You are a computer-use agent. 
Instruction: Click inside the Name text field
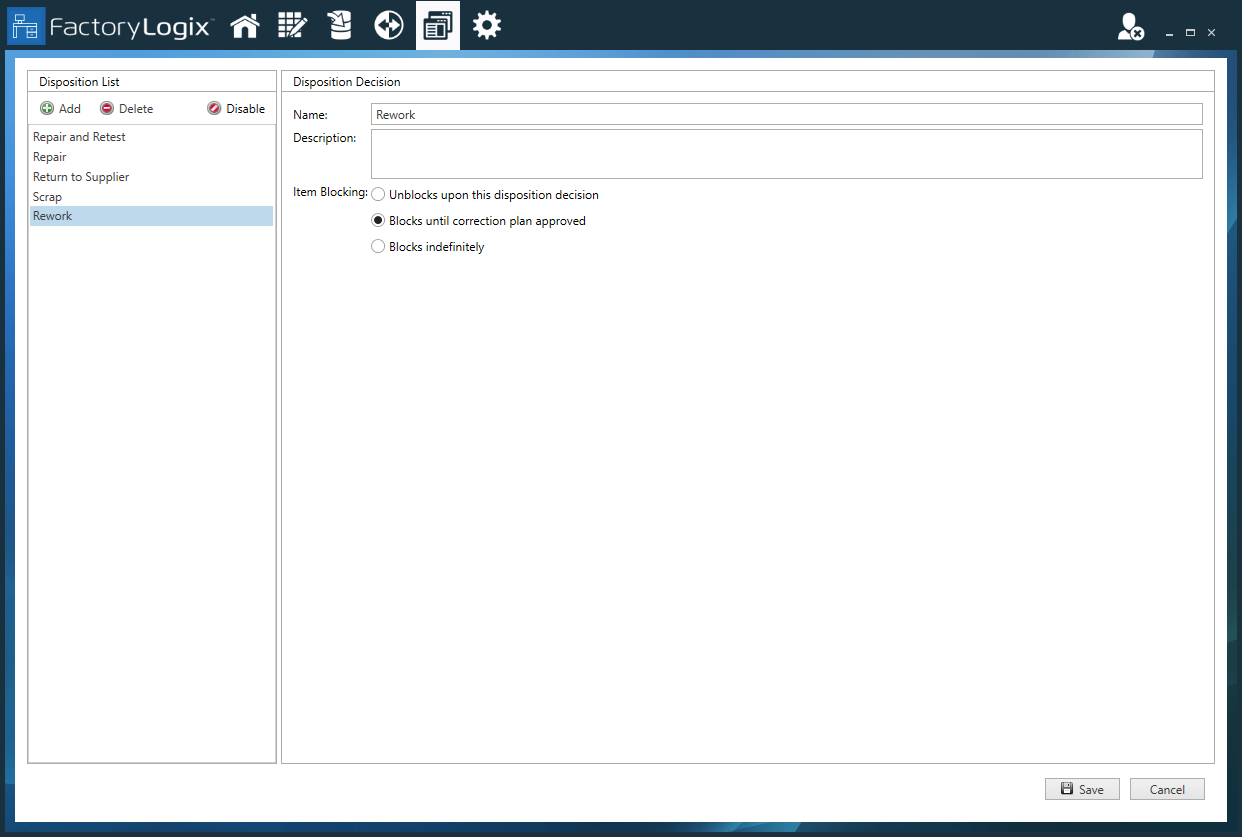pyautogui.click(x=786, y=113)
